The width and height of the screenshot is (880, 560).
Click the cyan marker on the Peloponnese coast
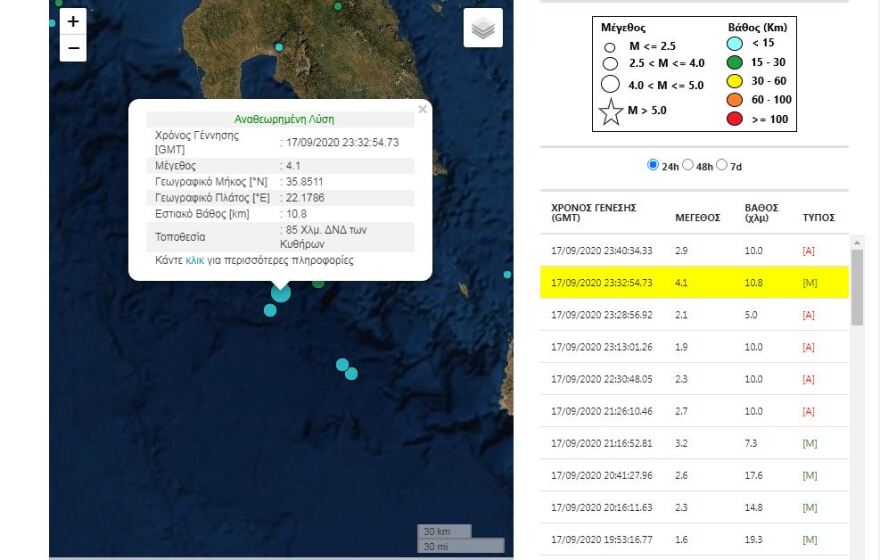coord(279,48)
